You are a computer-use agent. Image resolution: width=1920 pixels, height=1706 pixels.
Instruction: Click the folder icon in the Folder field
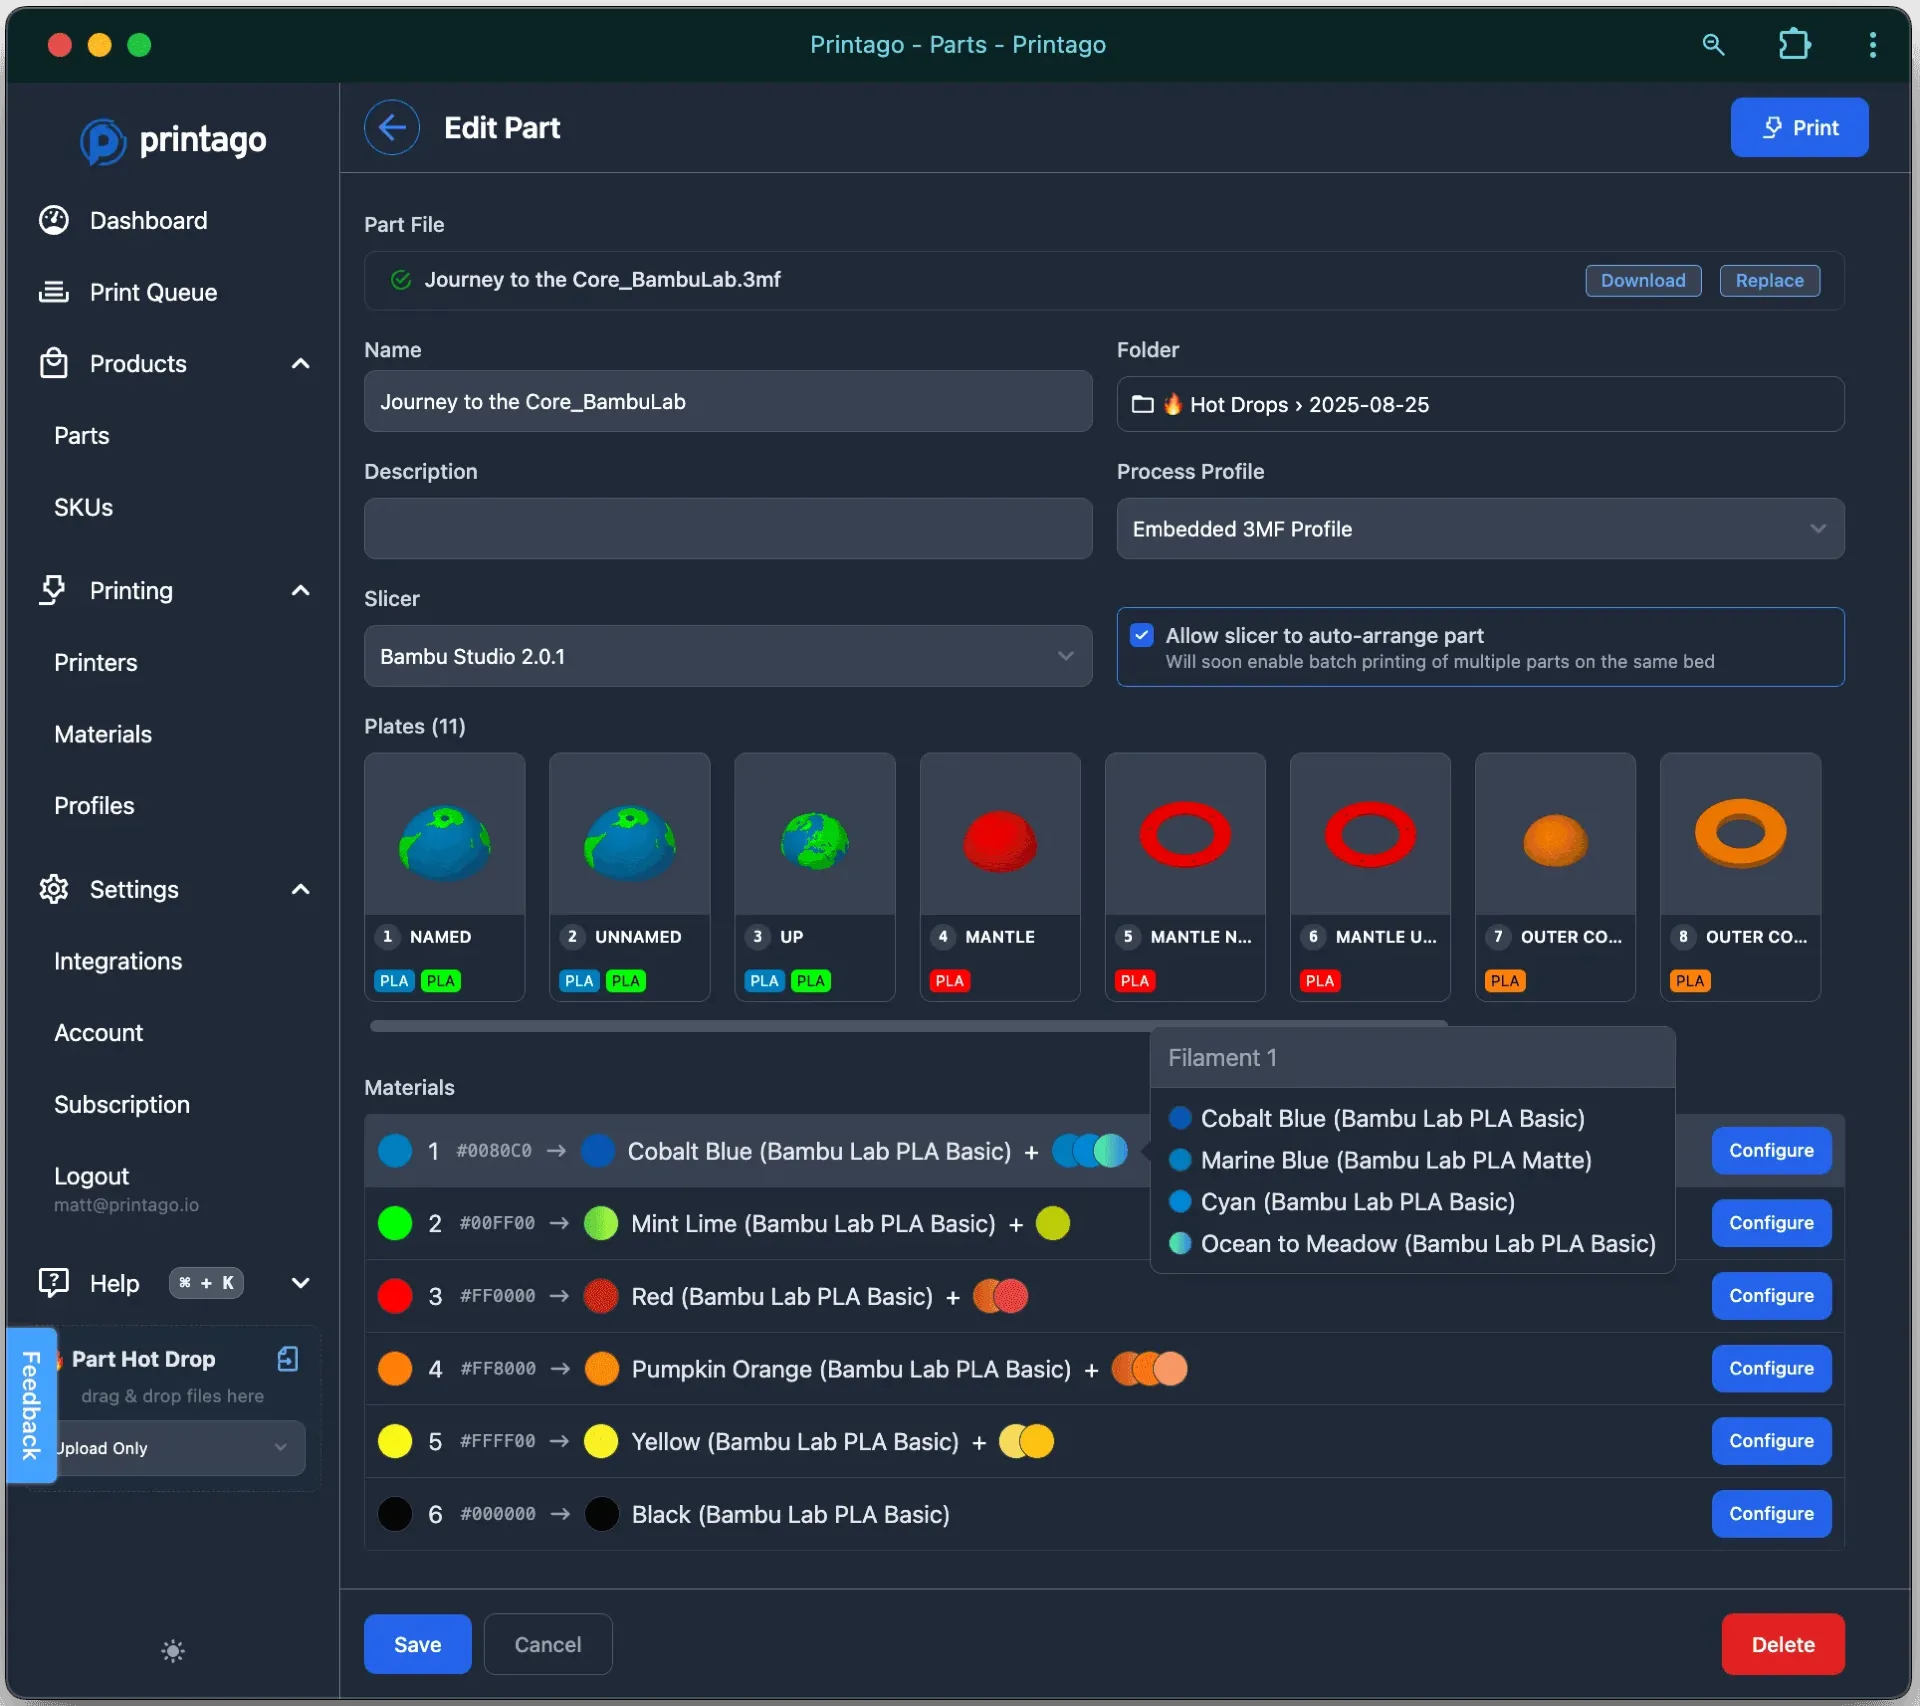pyautogui.click(x=1142, y=404)
